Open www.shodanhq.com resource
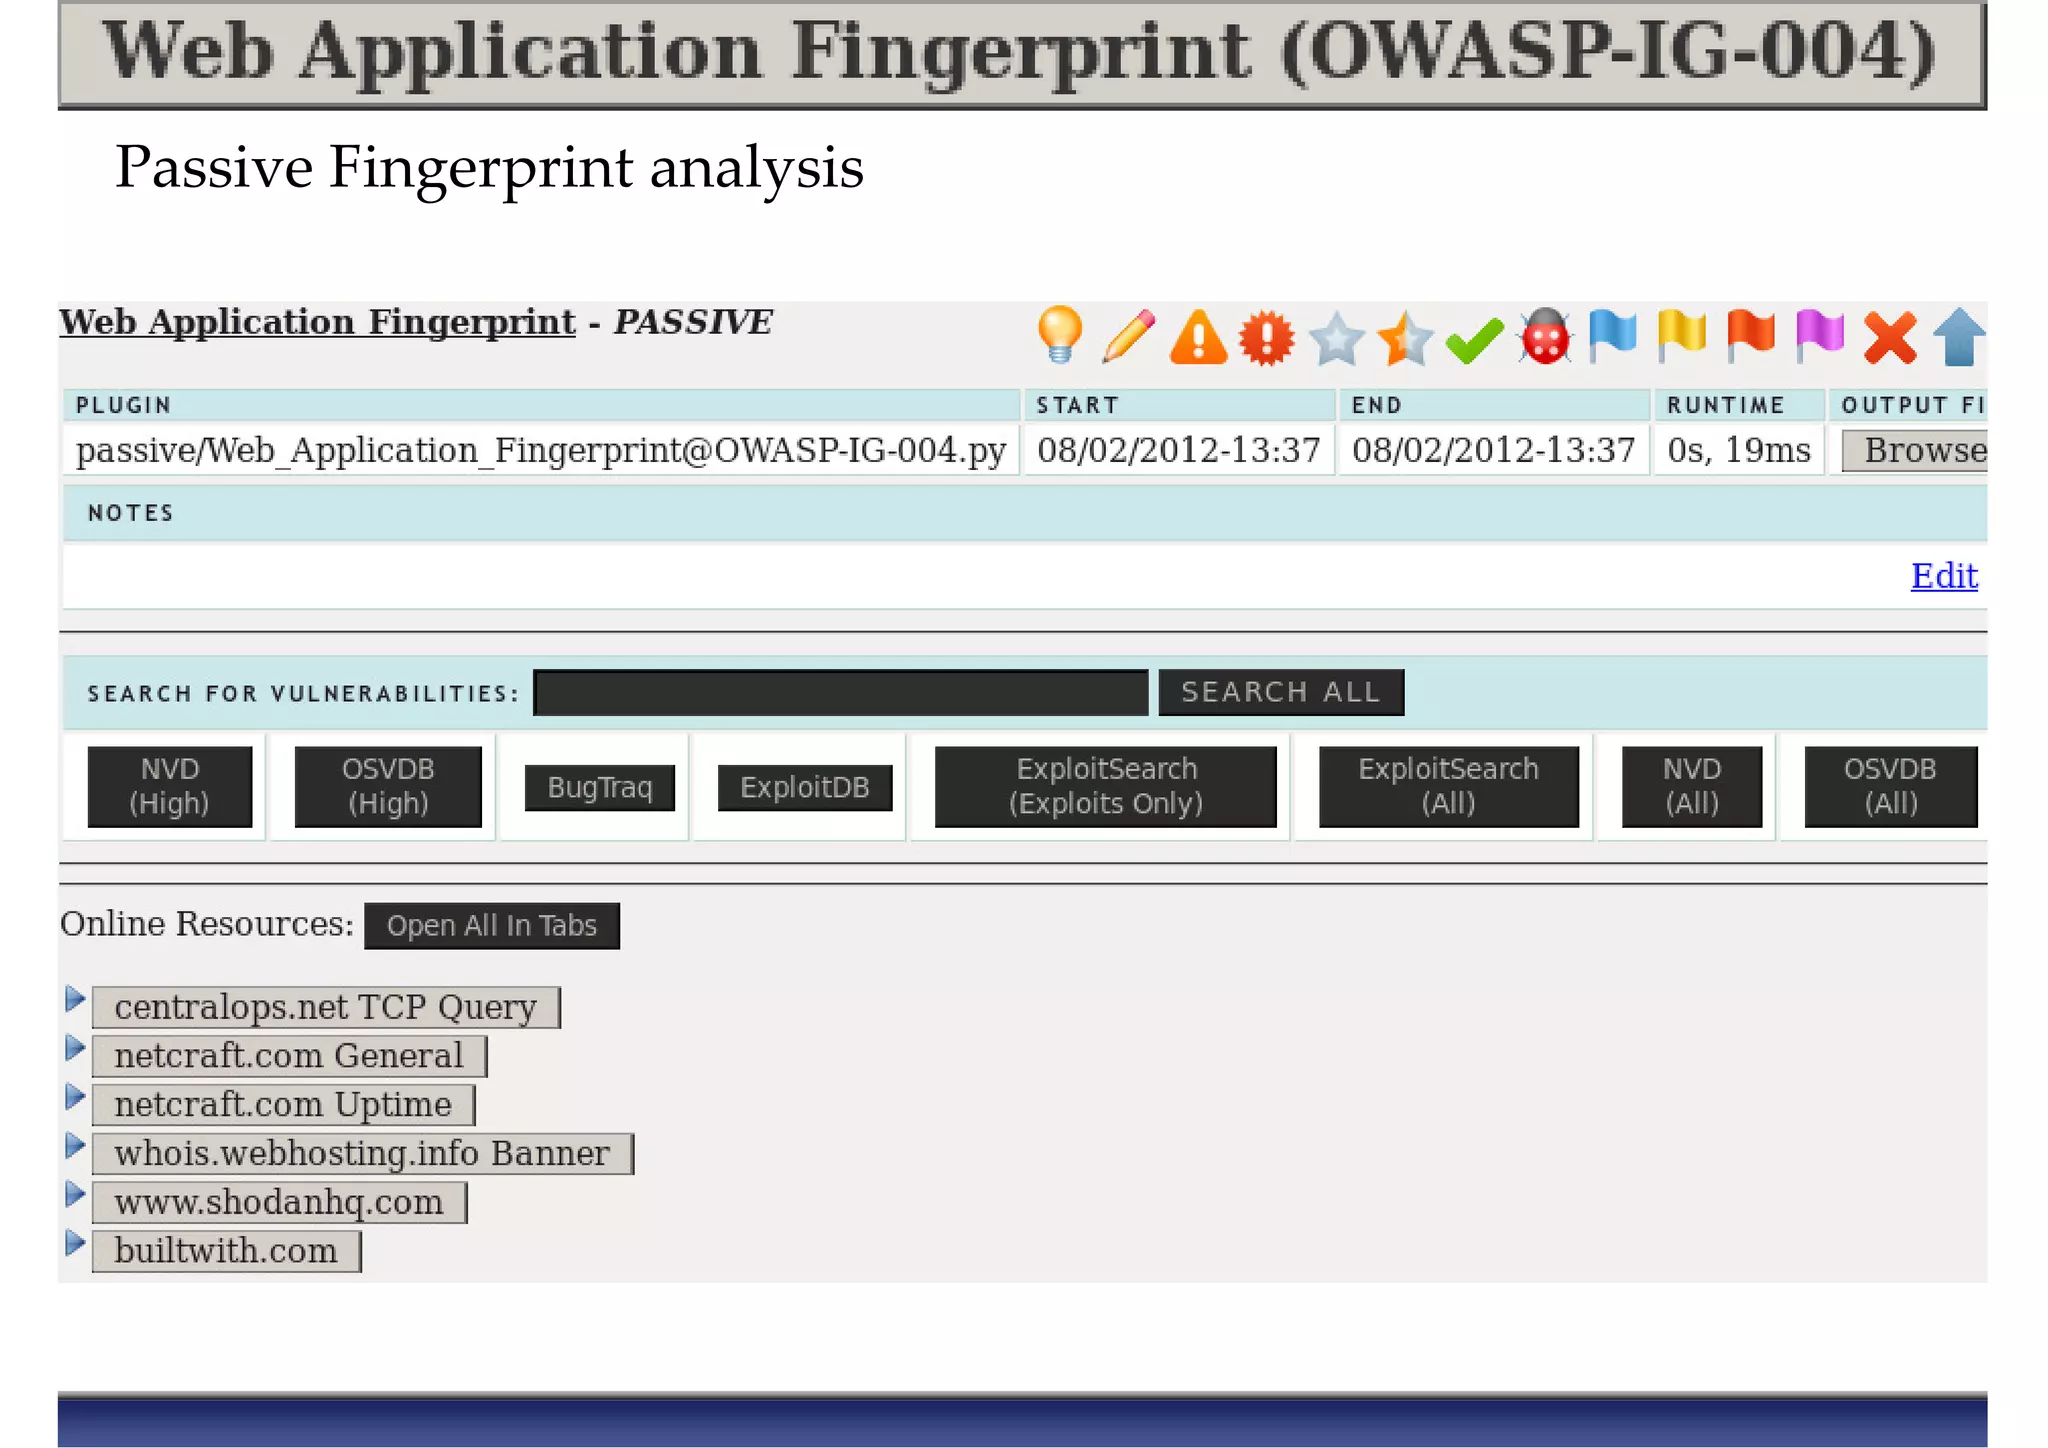The image size is (2048, 1448). click(279, 1202)
